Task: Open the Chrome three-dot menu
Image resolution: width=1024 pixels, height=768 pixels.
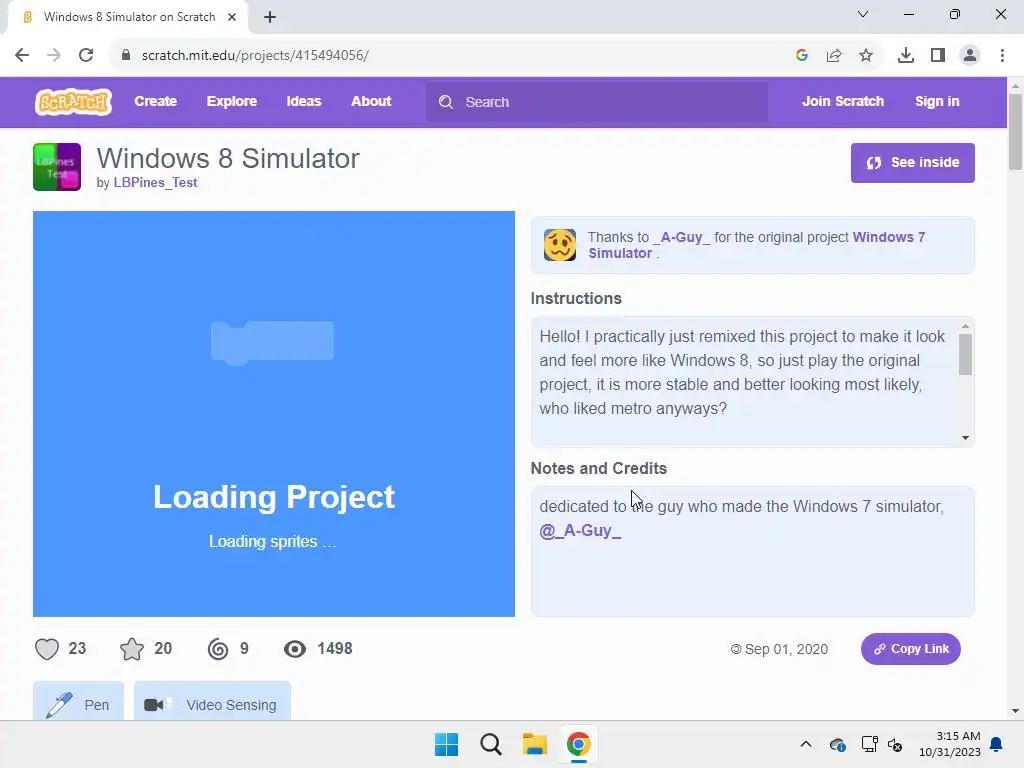Action: pyautogui.click(x=1002, y=55)
